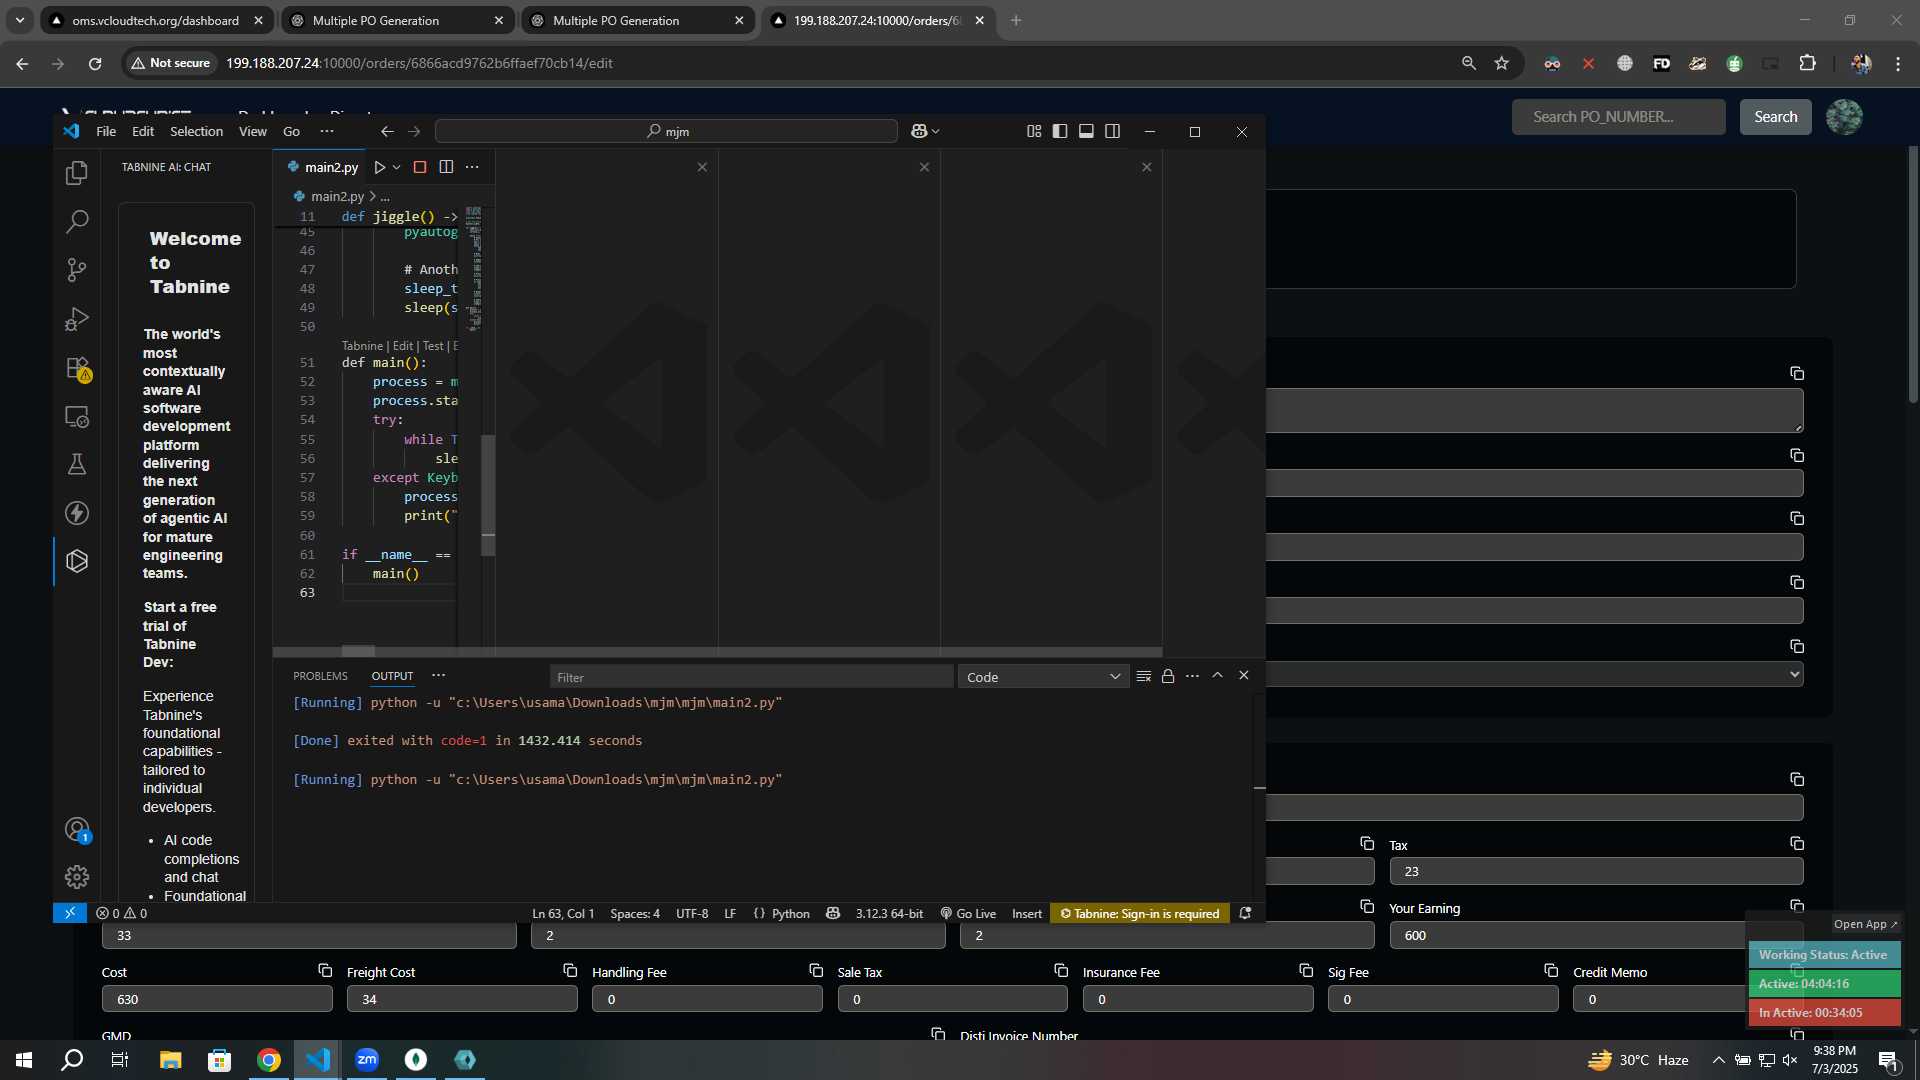Open the Explorer view in VS Code
This screenshot has width=1920, height=1080.
tap(77, 173)
